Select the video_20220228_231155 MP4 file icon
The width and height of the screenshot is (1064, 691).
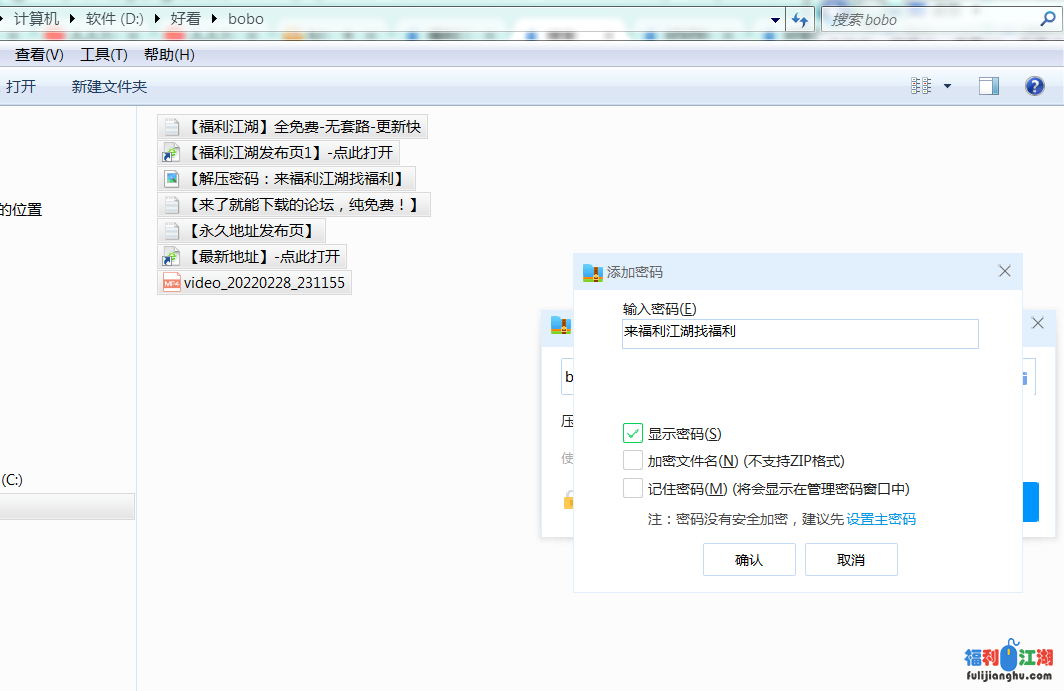point(171,283)
